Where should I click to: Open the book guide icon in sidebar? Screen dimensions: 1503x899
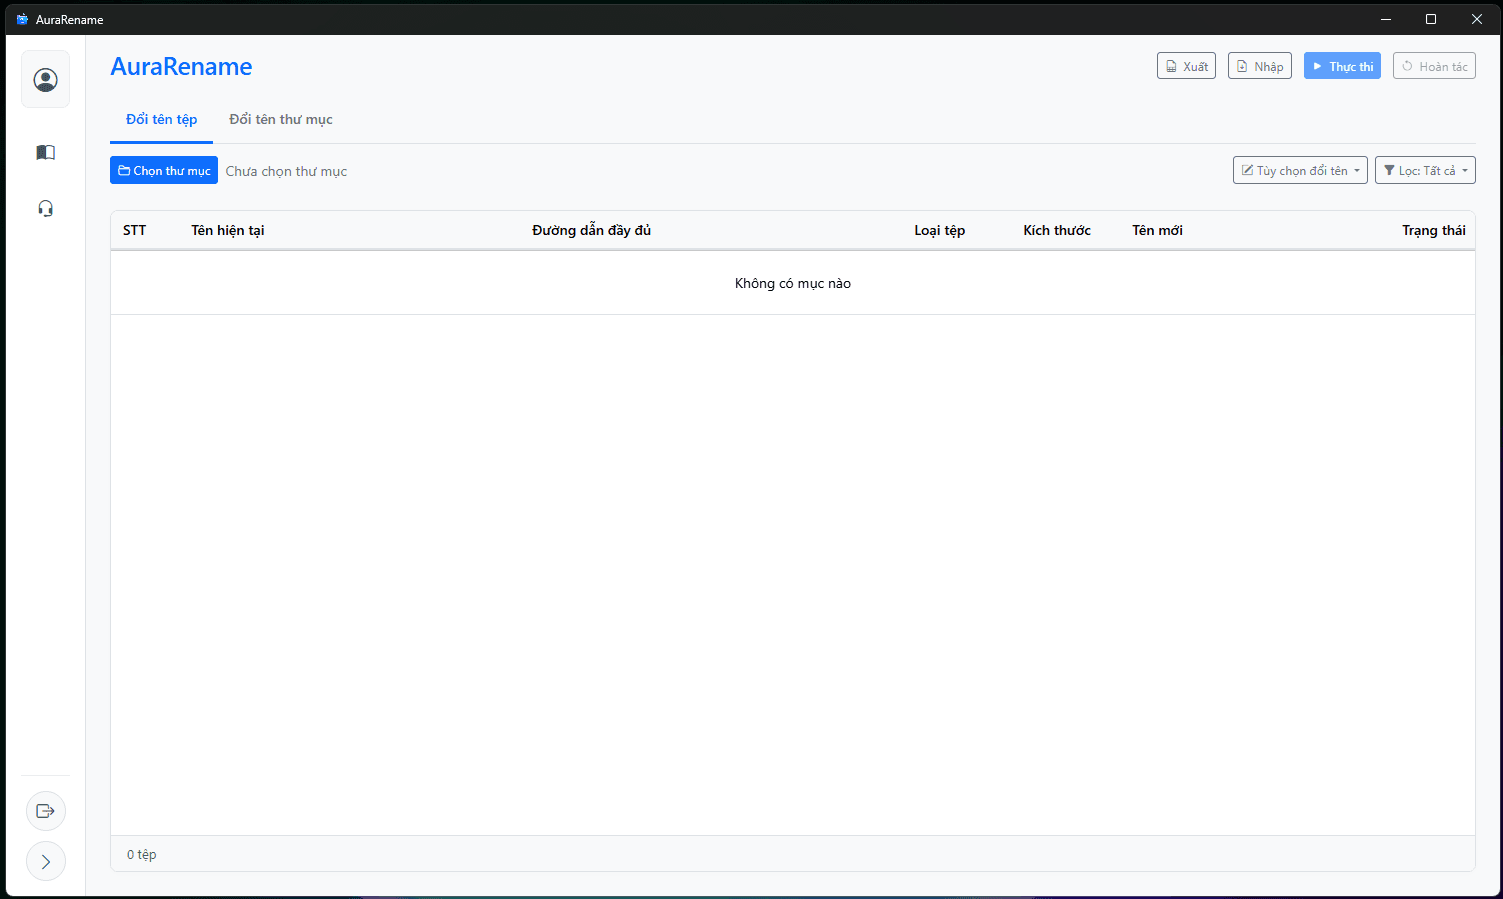(46, 153)
